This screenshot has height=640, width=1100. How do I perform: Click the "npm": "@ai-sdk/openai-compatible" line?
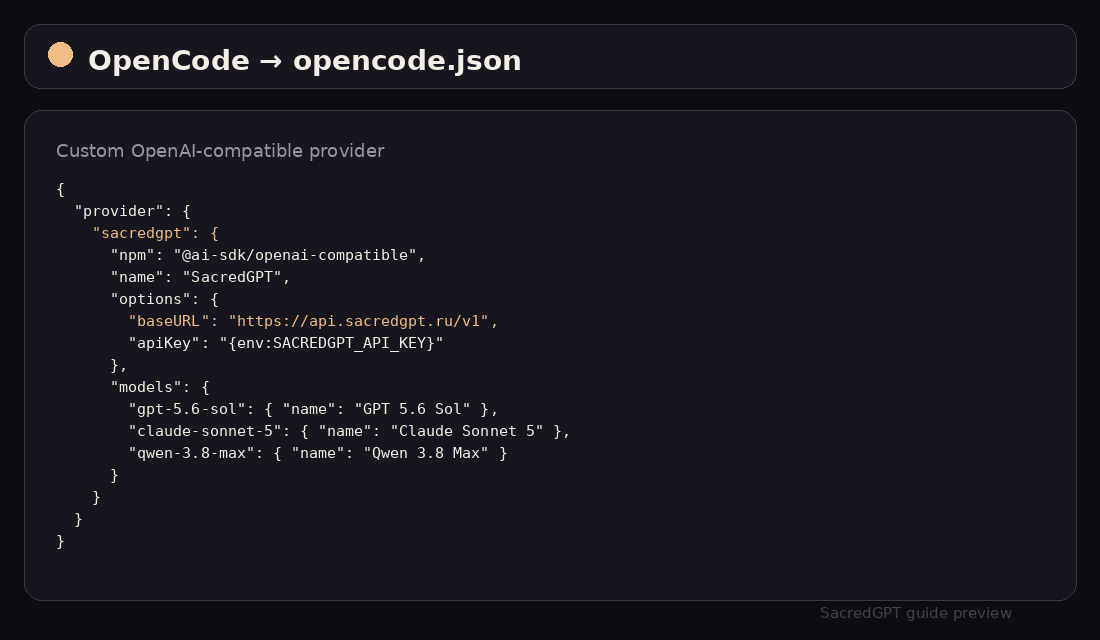click(x=268, y=255)
